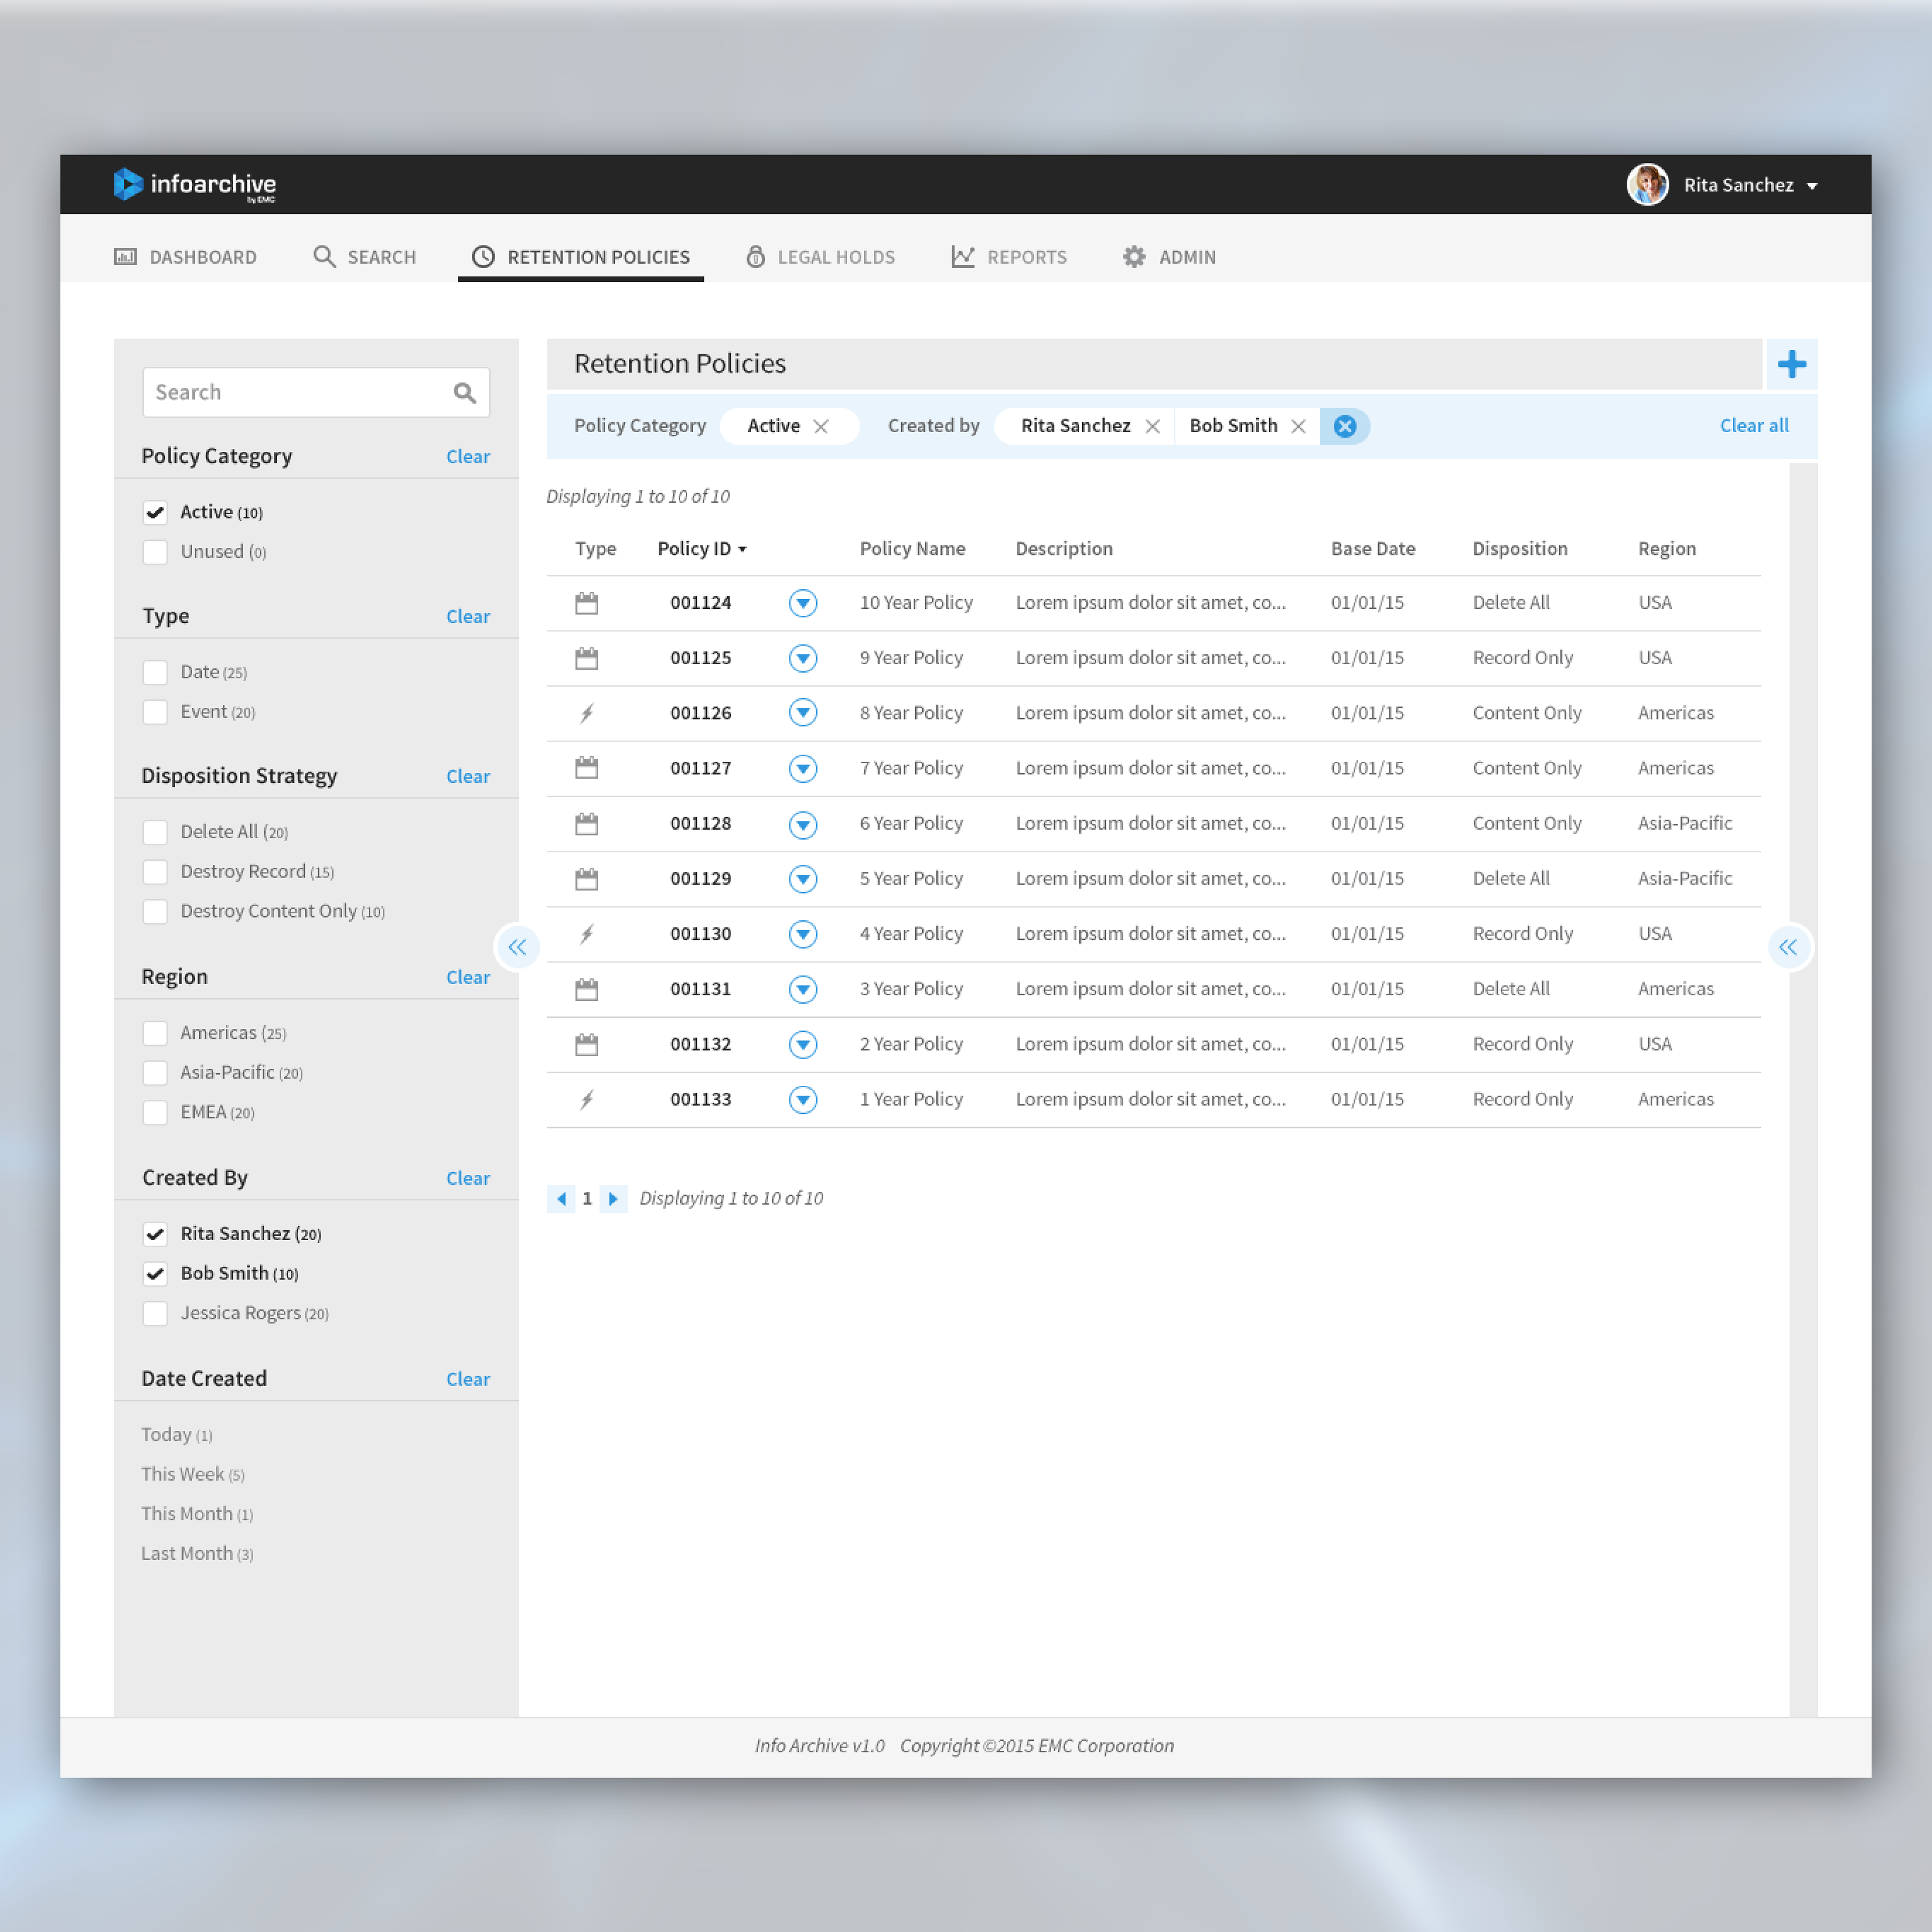Open Rita Sanchez user menu dropdown
This screenshot has height=1932, width=1932.
point(1811,186)
